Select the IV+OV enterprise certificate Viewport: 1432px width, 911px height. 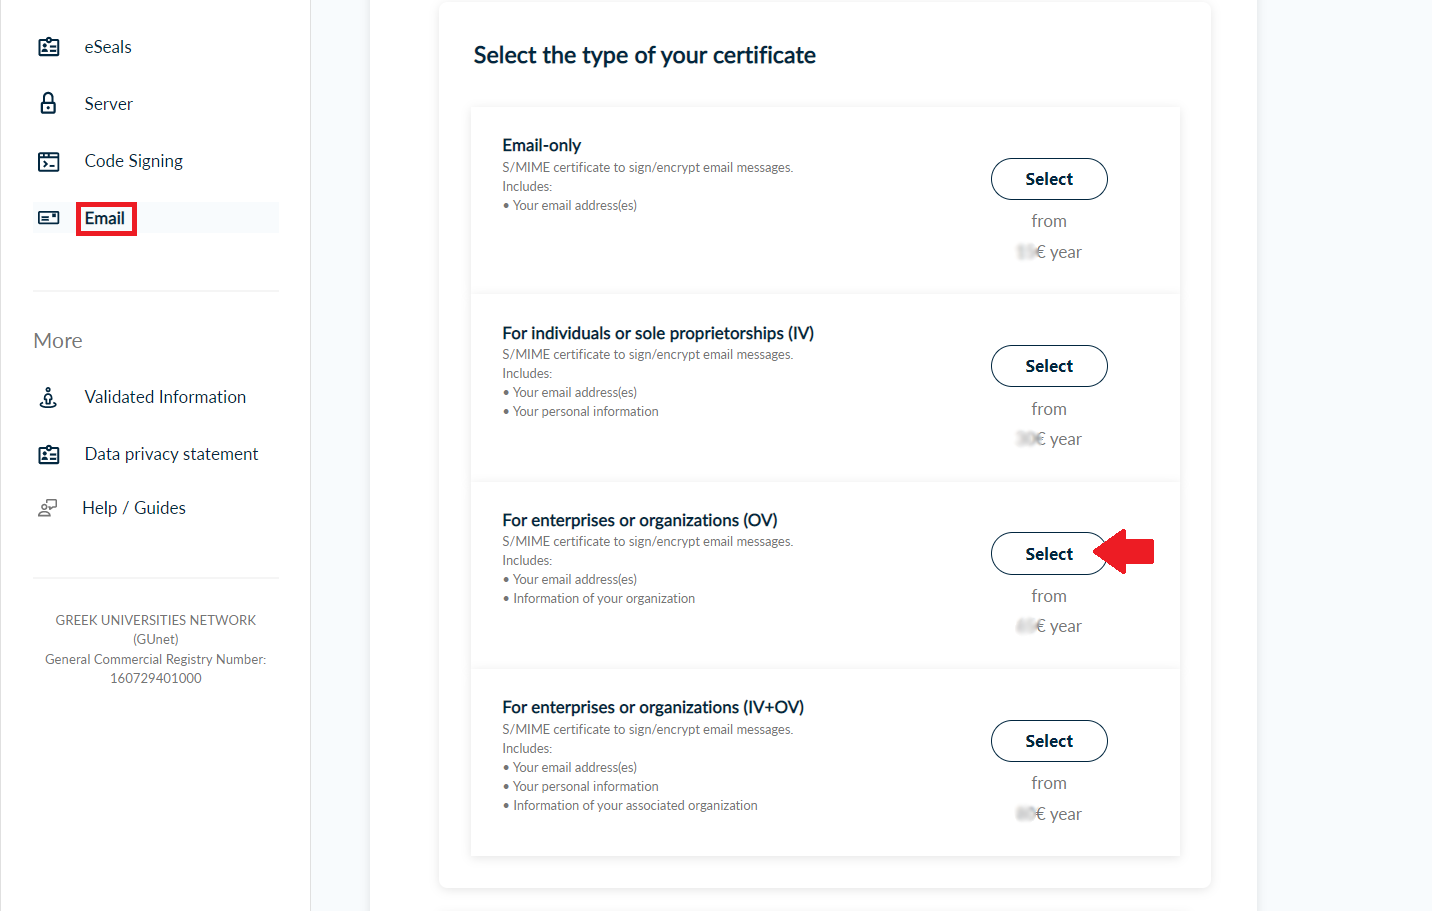pyautogui.click(x=1048, y=741)
